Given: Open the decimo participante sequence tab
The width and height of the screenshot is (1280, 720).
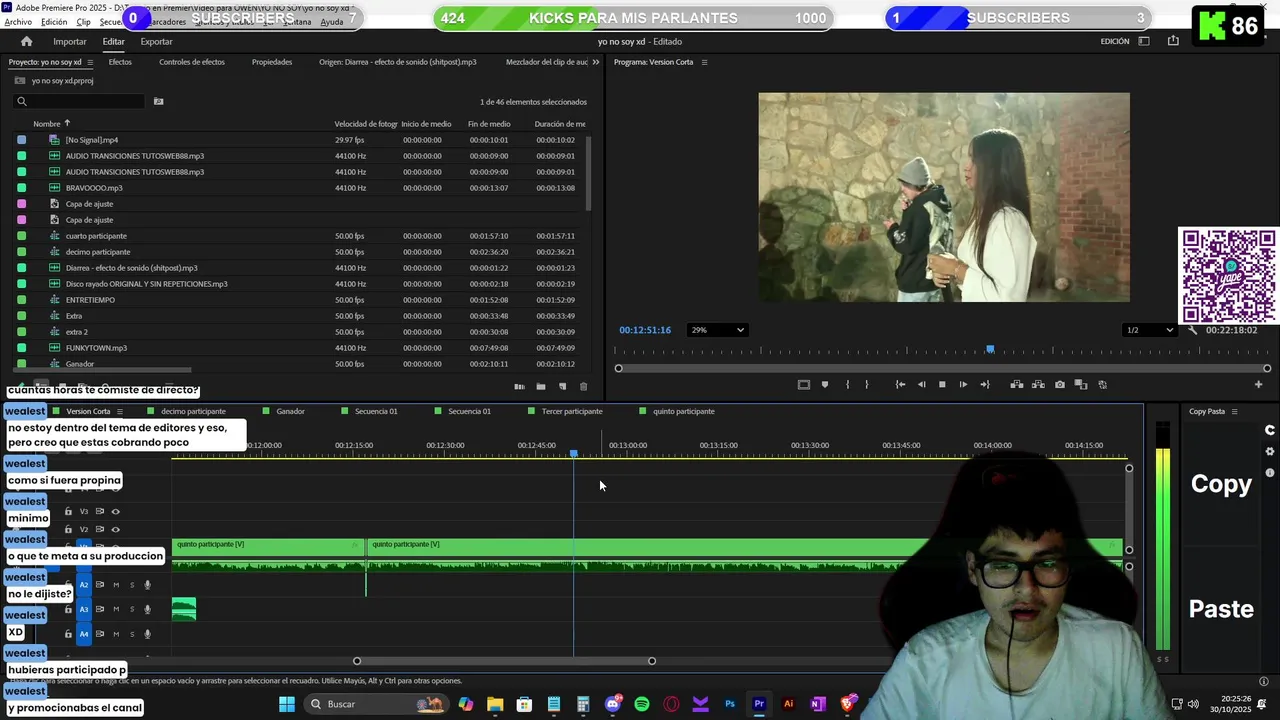Looking at the screenshot, I should [193, 411].
